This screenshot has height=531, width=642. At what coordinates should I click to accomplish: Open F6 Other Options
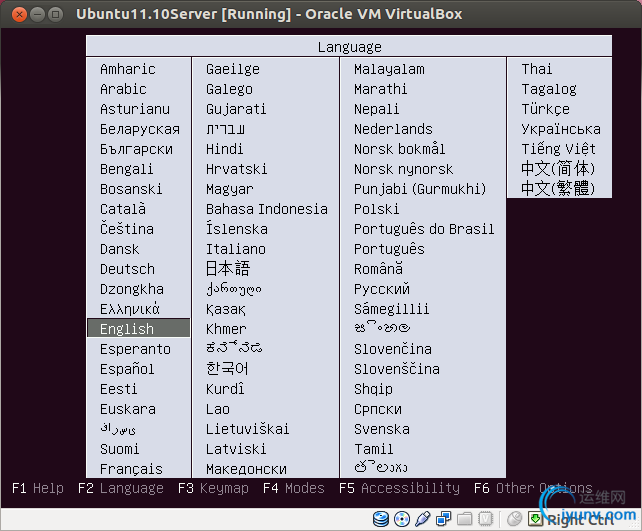[533, 488]
